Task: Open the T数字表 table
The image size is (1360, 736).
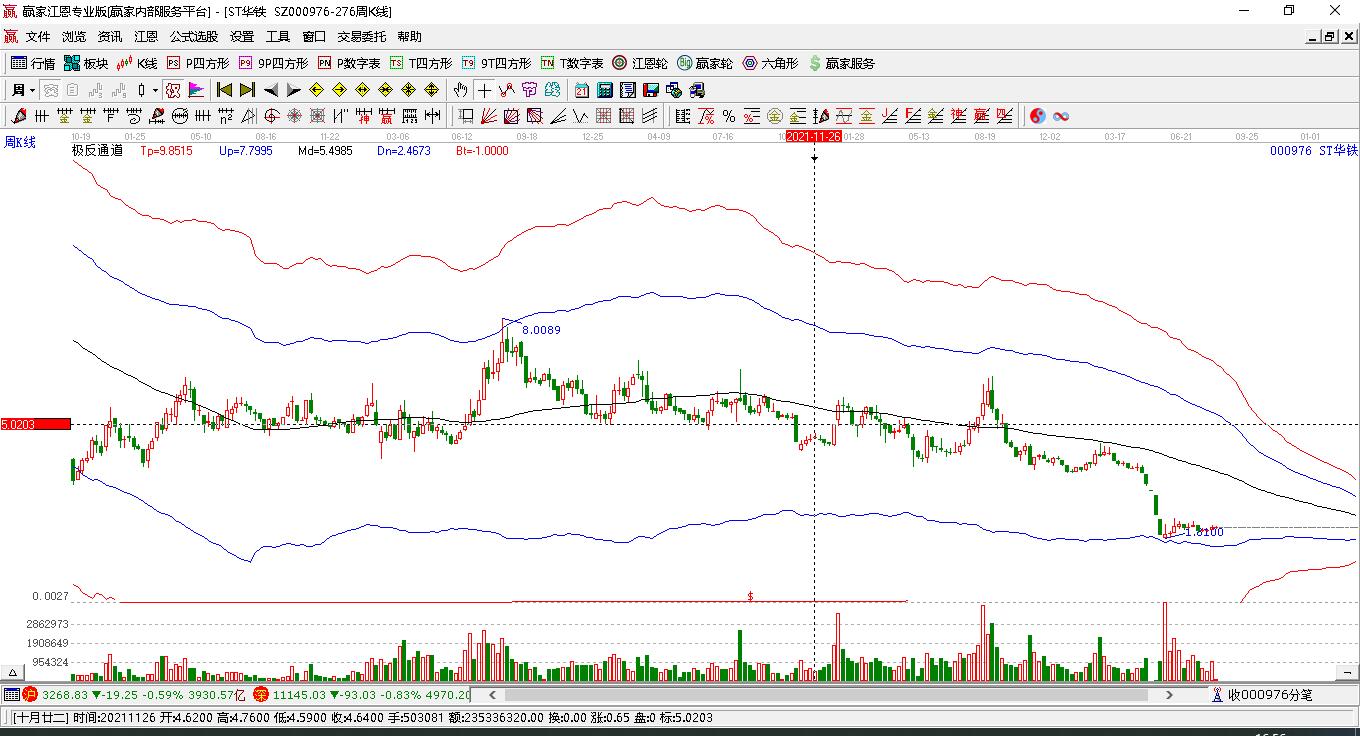Action: coord(573,63)
